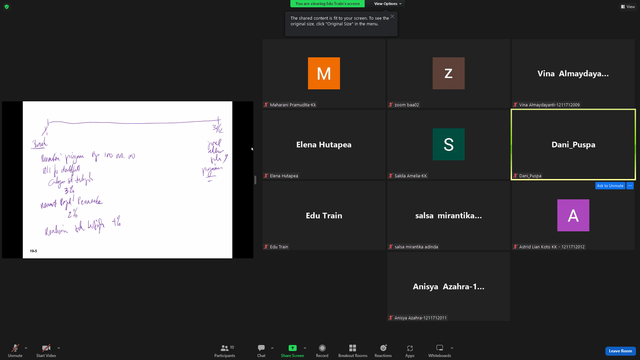The image size is (640, 360).
Task: Click muted mic icon on Edu Train label
Action: (x=266, y=247)
